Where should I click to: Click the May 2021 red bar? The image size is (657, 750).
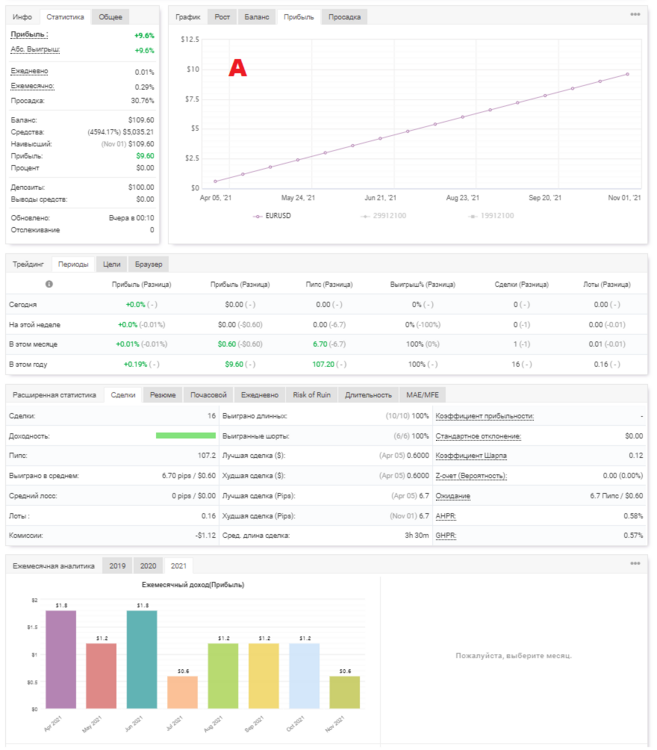[101, 676]
